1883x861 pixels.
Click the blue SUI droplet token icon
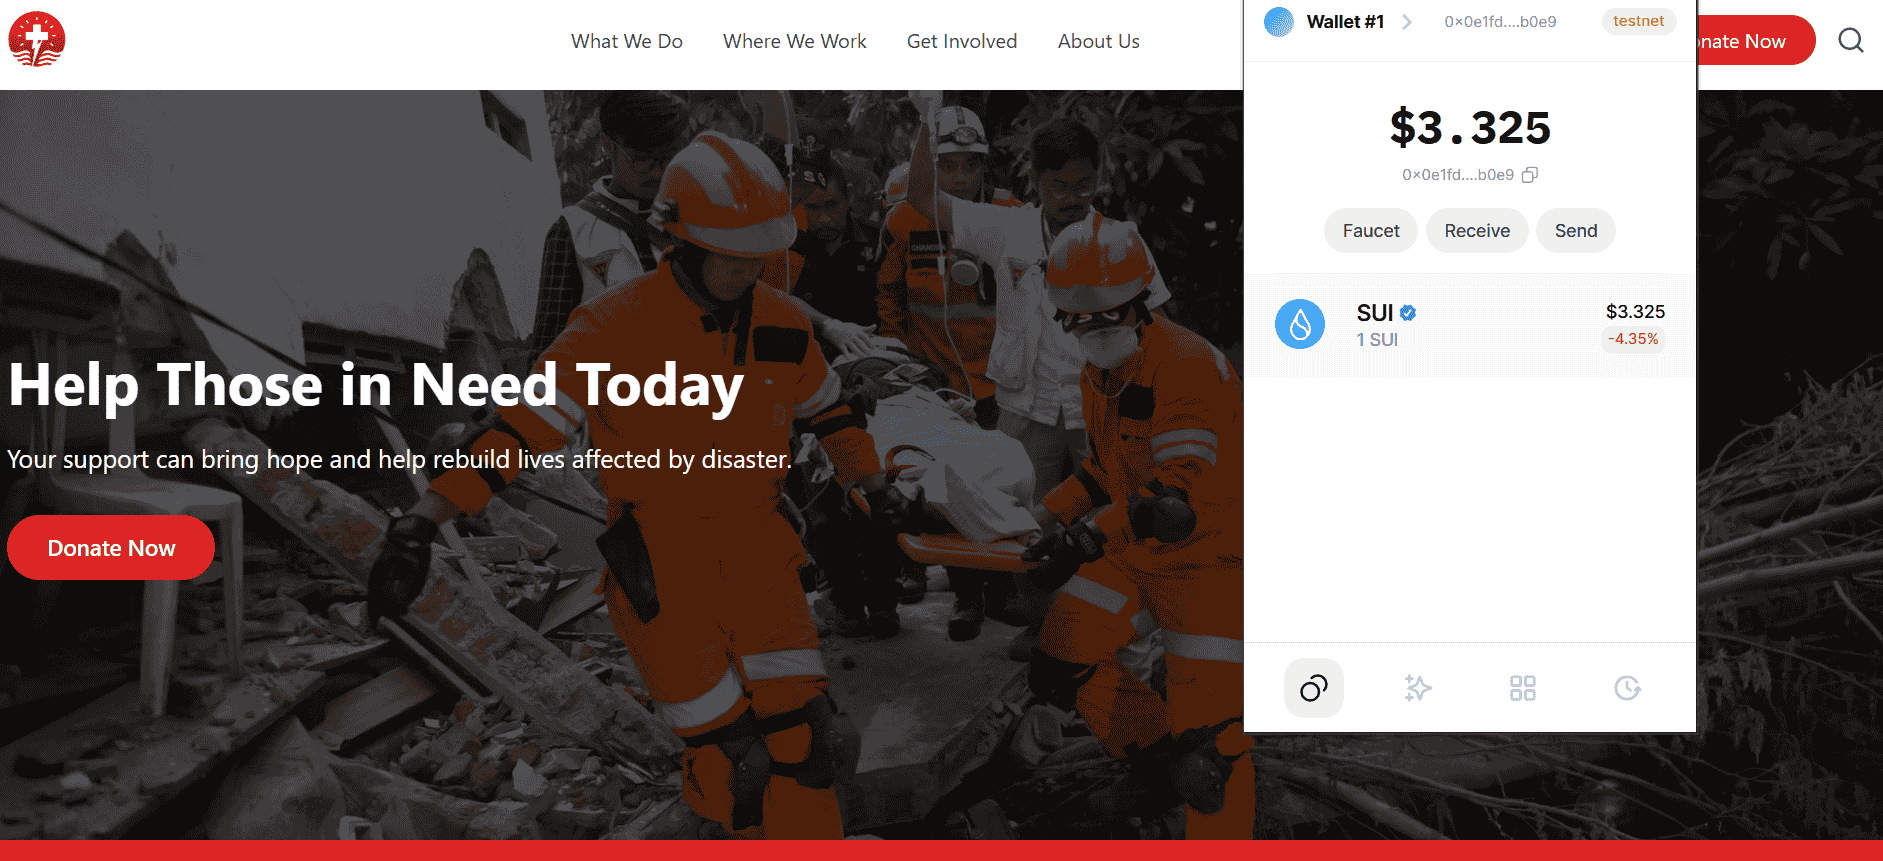[1300, 324]
